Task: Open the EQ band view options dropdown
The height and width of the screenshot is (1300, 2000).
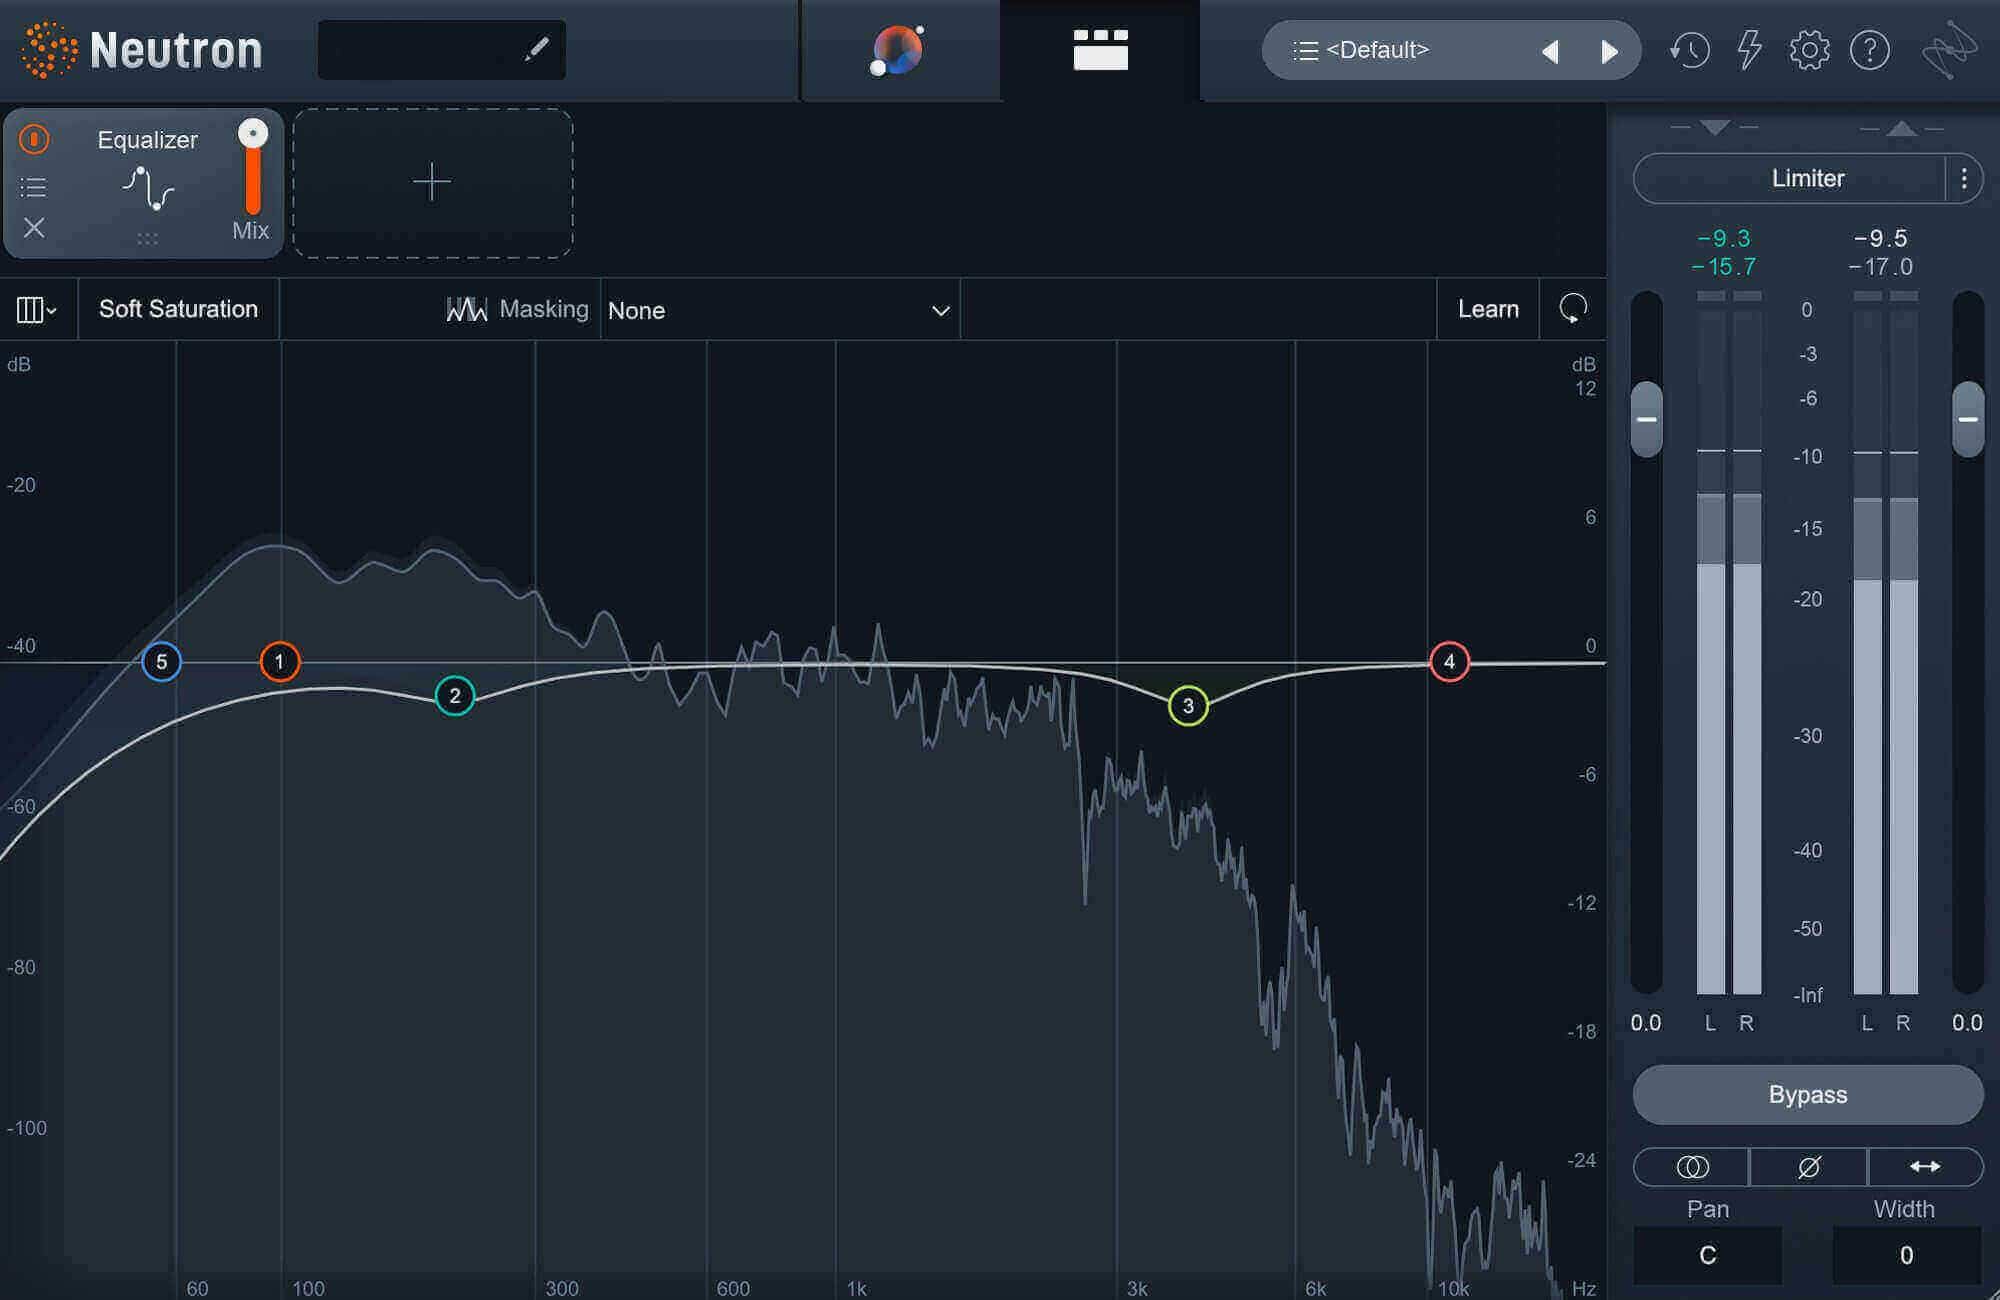Action: point(37,310)
